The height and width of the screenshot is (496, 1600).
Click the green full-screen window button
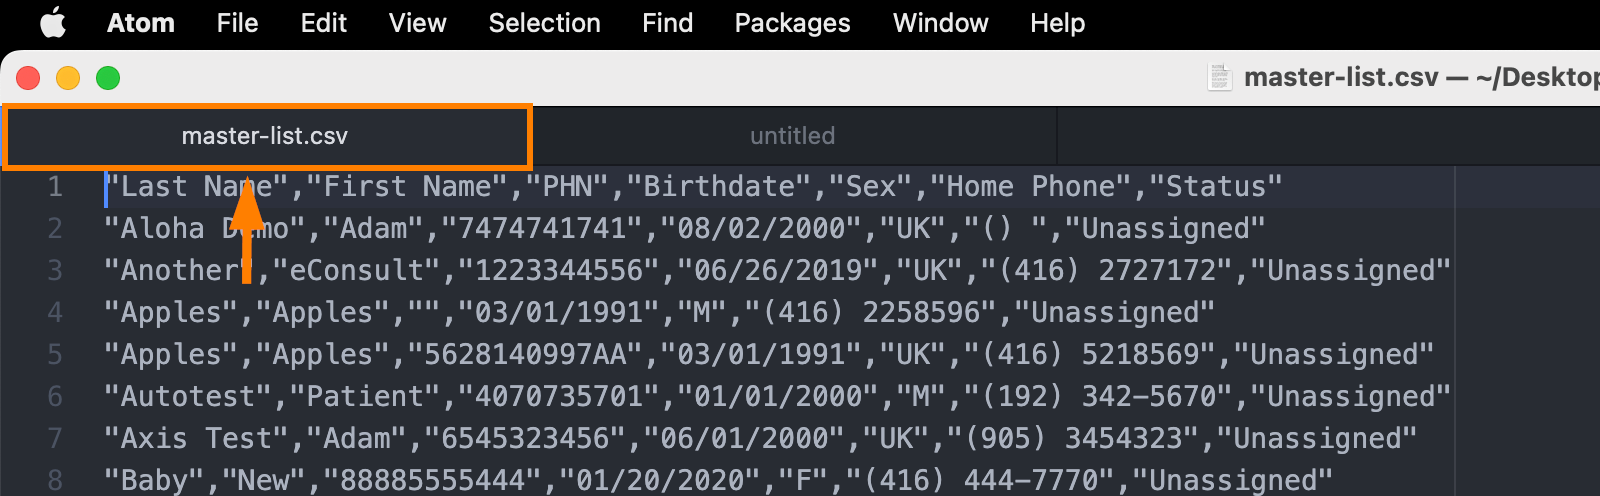[x=108, y=78]
